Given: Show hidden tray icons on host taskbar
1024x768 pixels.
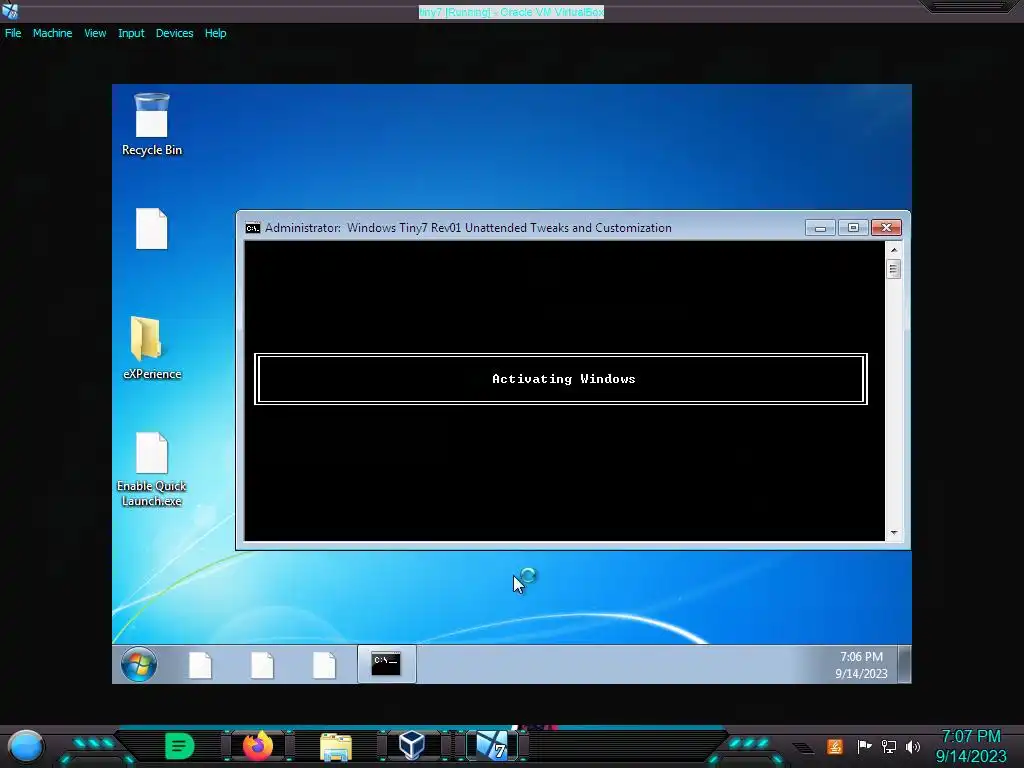Looking at the screenshot, I should coord(804,748).
